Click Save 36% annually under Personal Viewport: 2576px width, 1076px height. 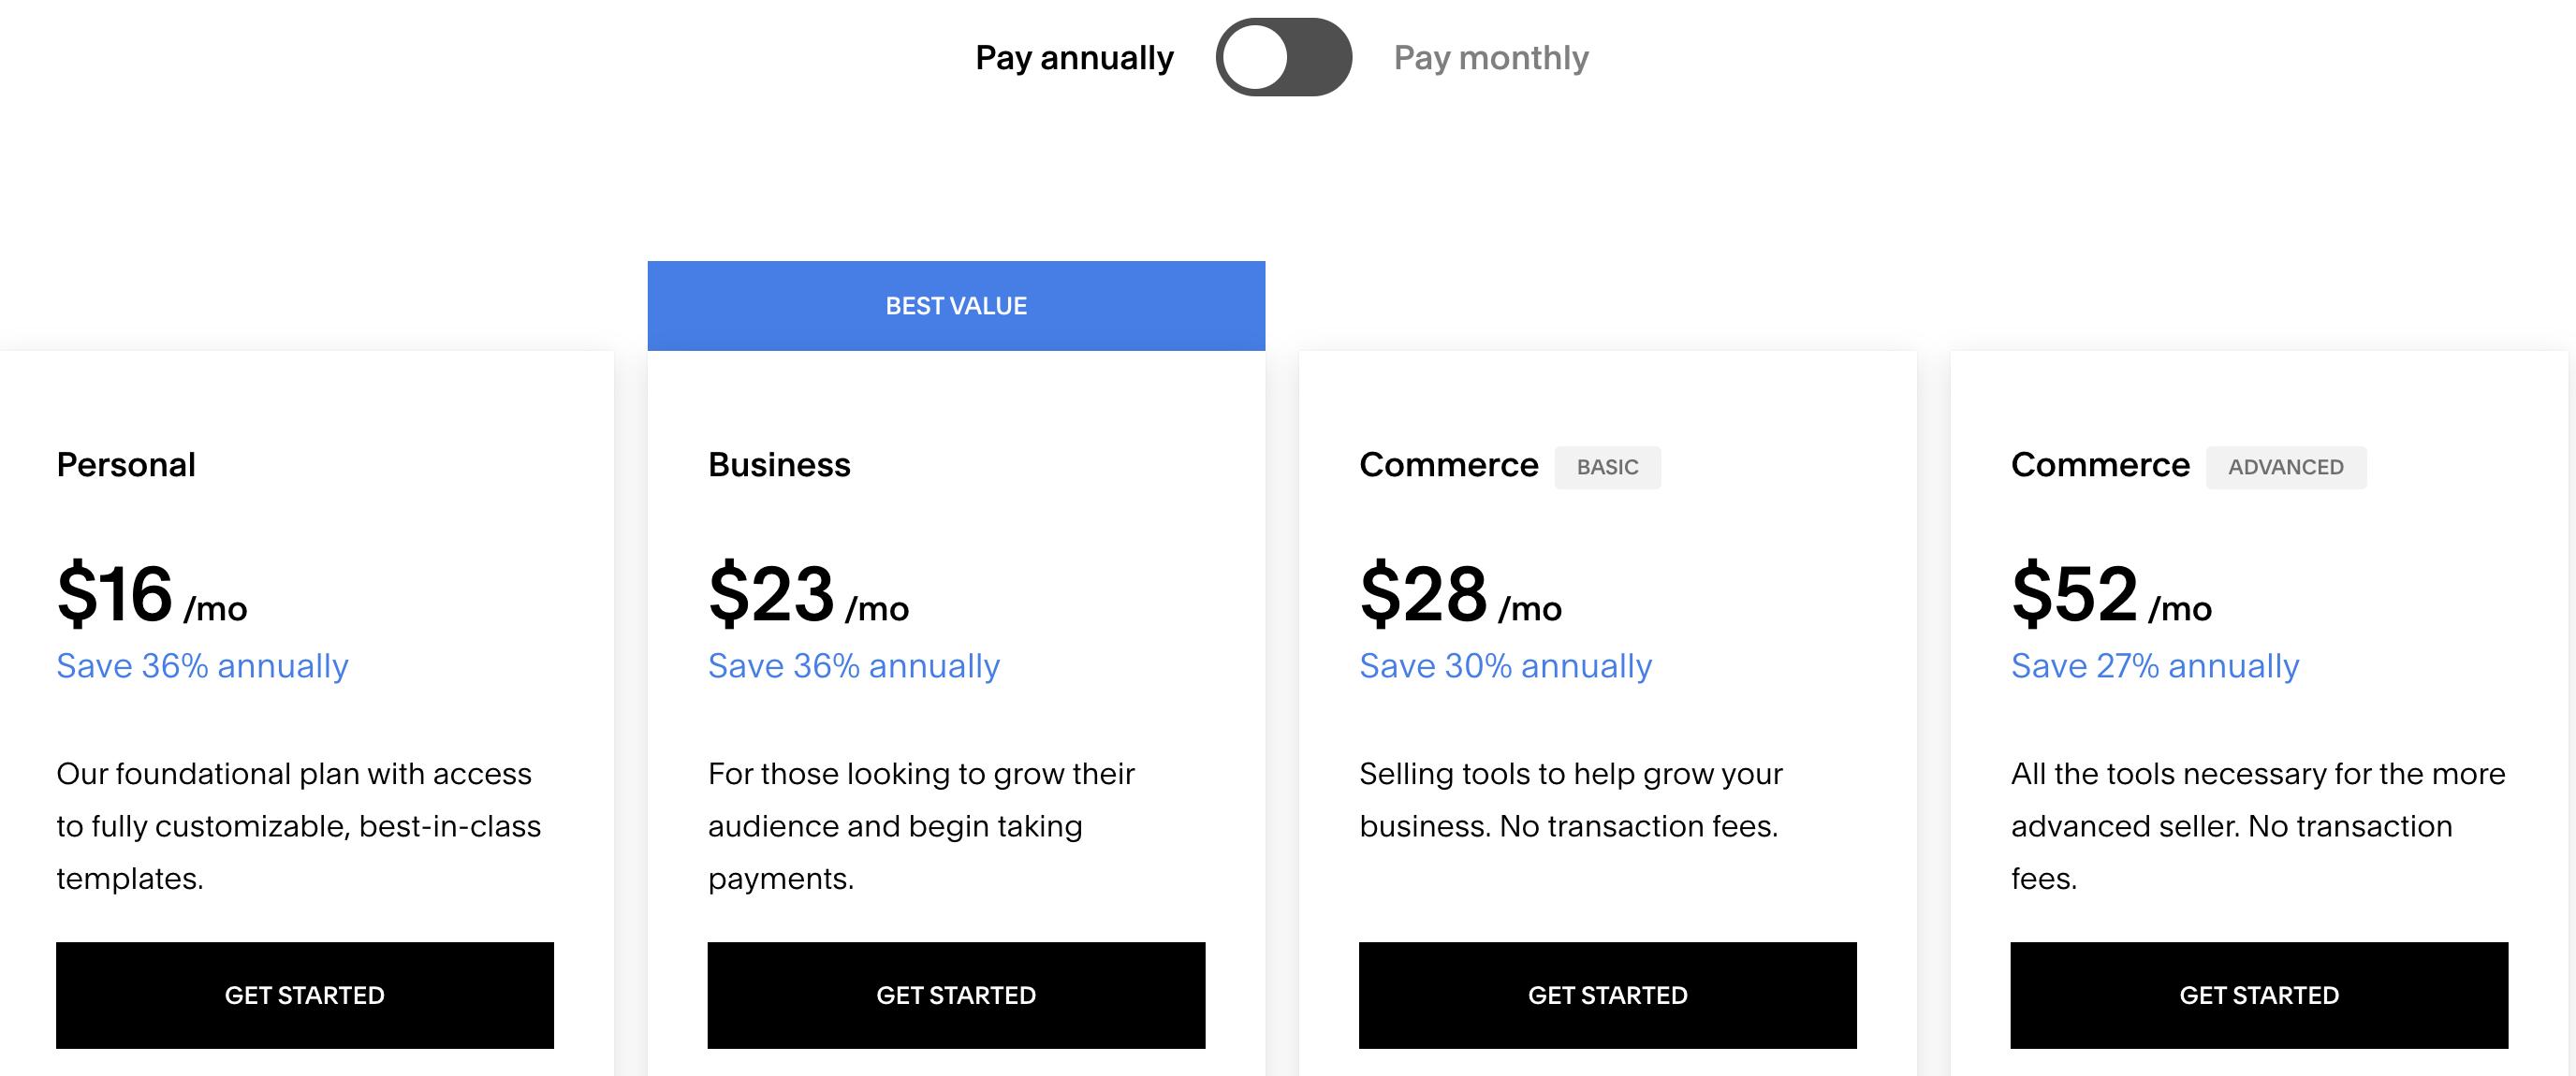[202, 666]
